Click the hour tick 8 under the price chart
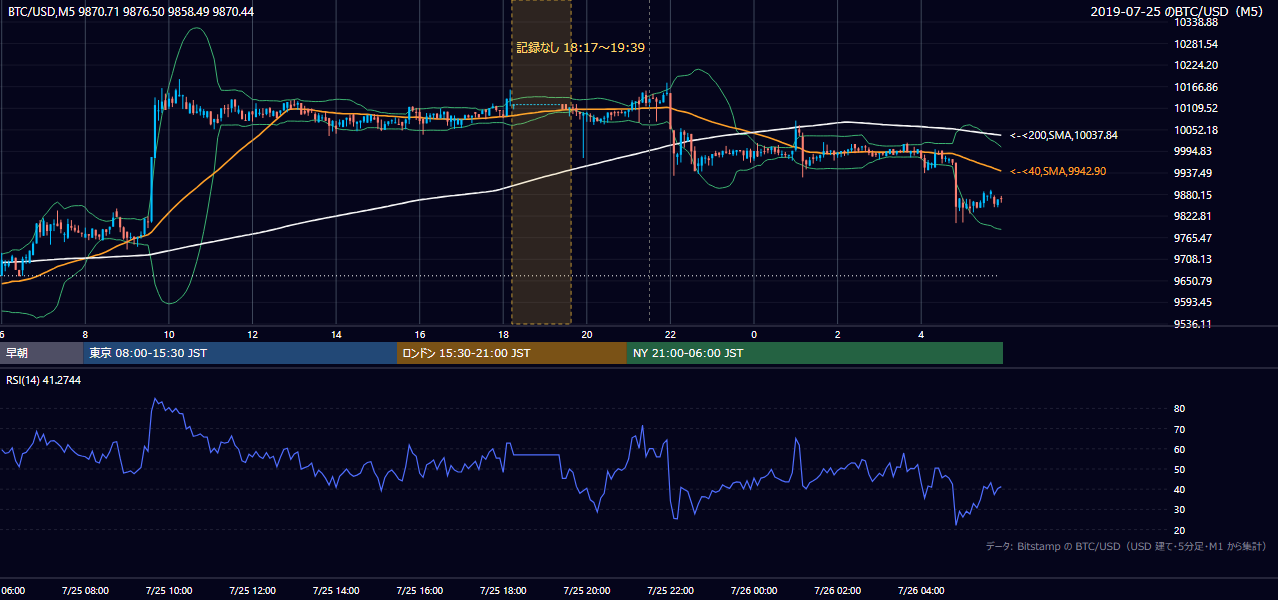1278x600 pixels. [x=85, y=335]
